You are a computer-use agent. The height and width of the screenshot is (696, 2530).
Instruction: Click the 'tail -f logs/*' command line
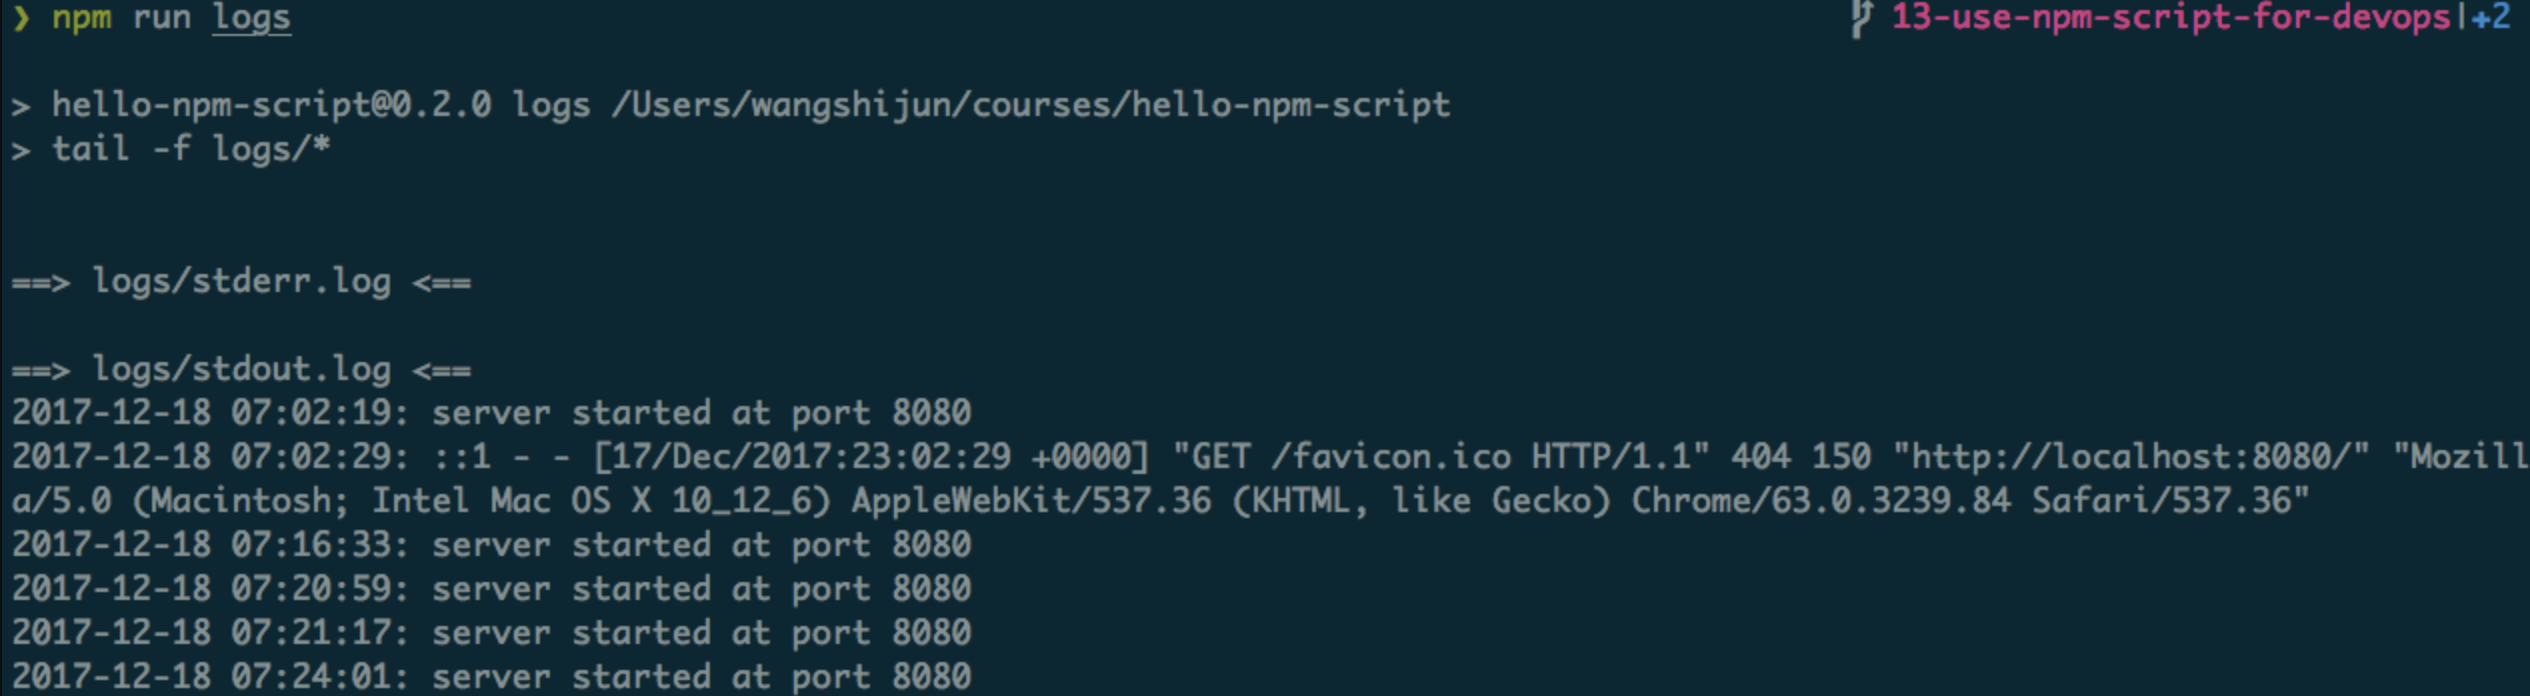pyautogui.click(x=190, y=149)
